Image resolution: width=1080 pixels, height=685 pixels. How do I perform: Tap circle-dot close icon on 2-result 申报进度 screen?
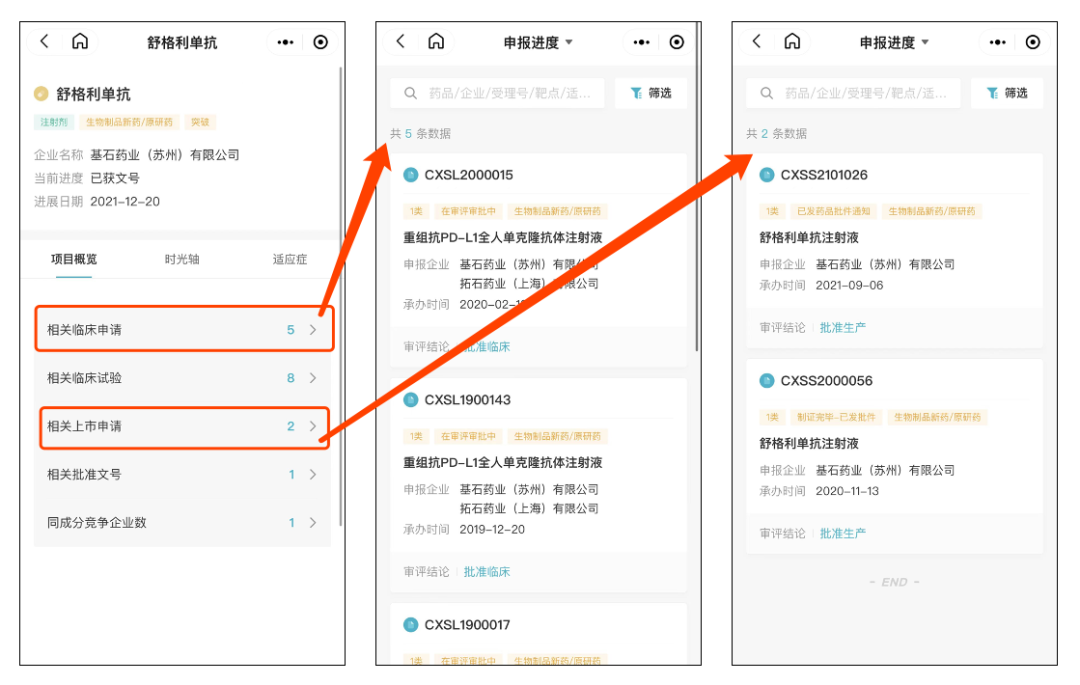pos(1032,42)
